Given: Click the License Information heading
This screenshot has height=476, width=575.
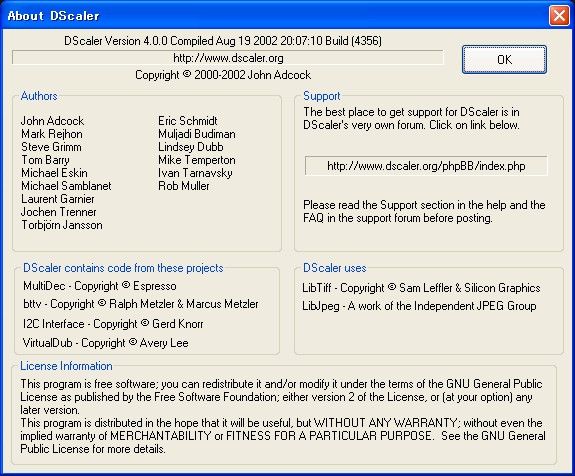Looking at the screenshot, I should [x=66, y=366].
